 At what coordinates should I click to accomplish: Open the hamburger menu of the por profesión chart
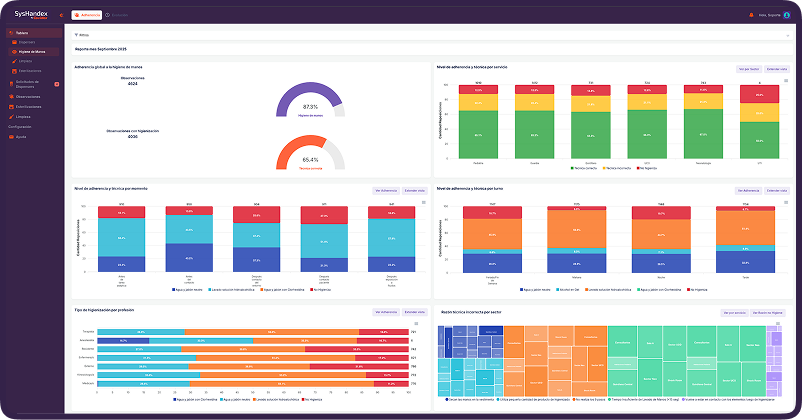click(x=416, y=324)
